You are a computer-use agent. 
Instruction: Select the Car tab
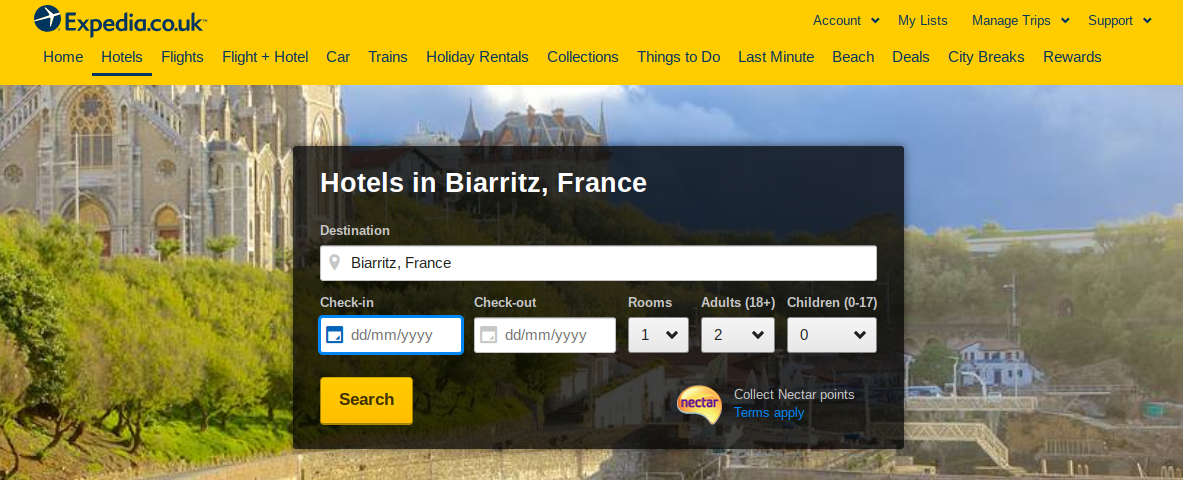coord(338,57)
